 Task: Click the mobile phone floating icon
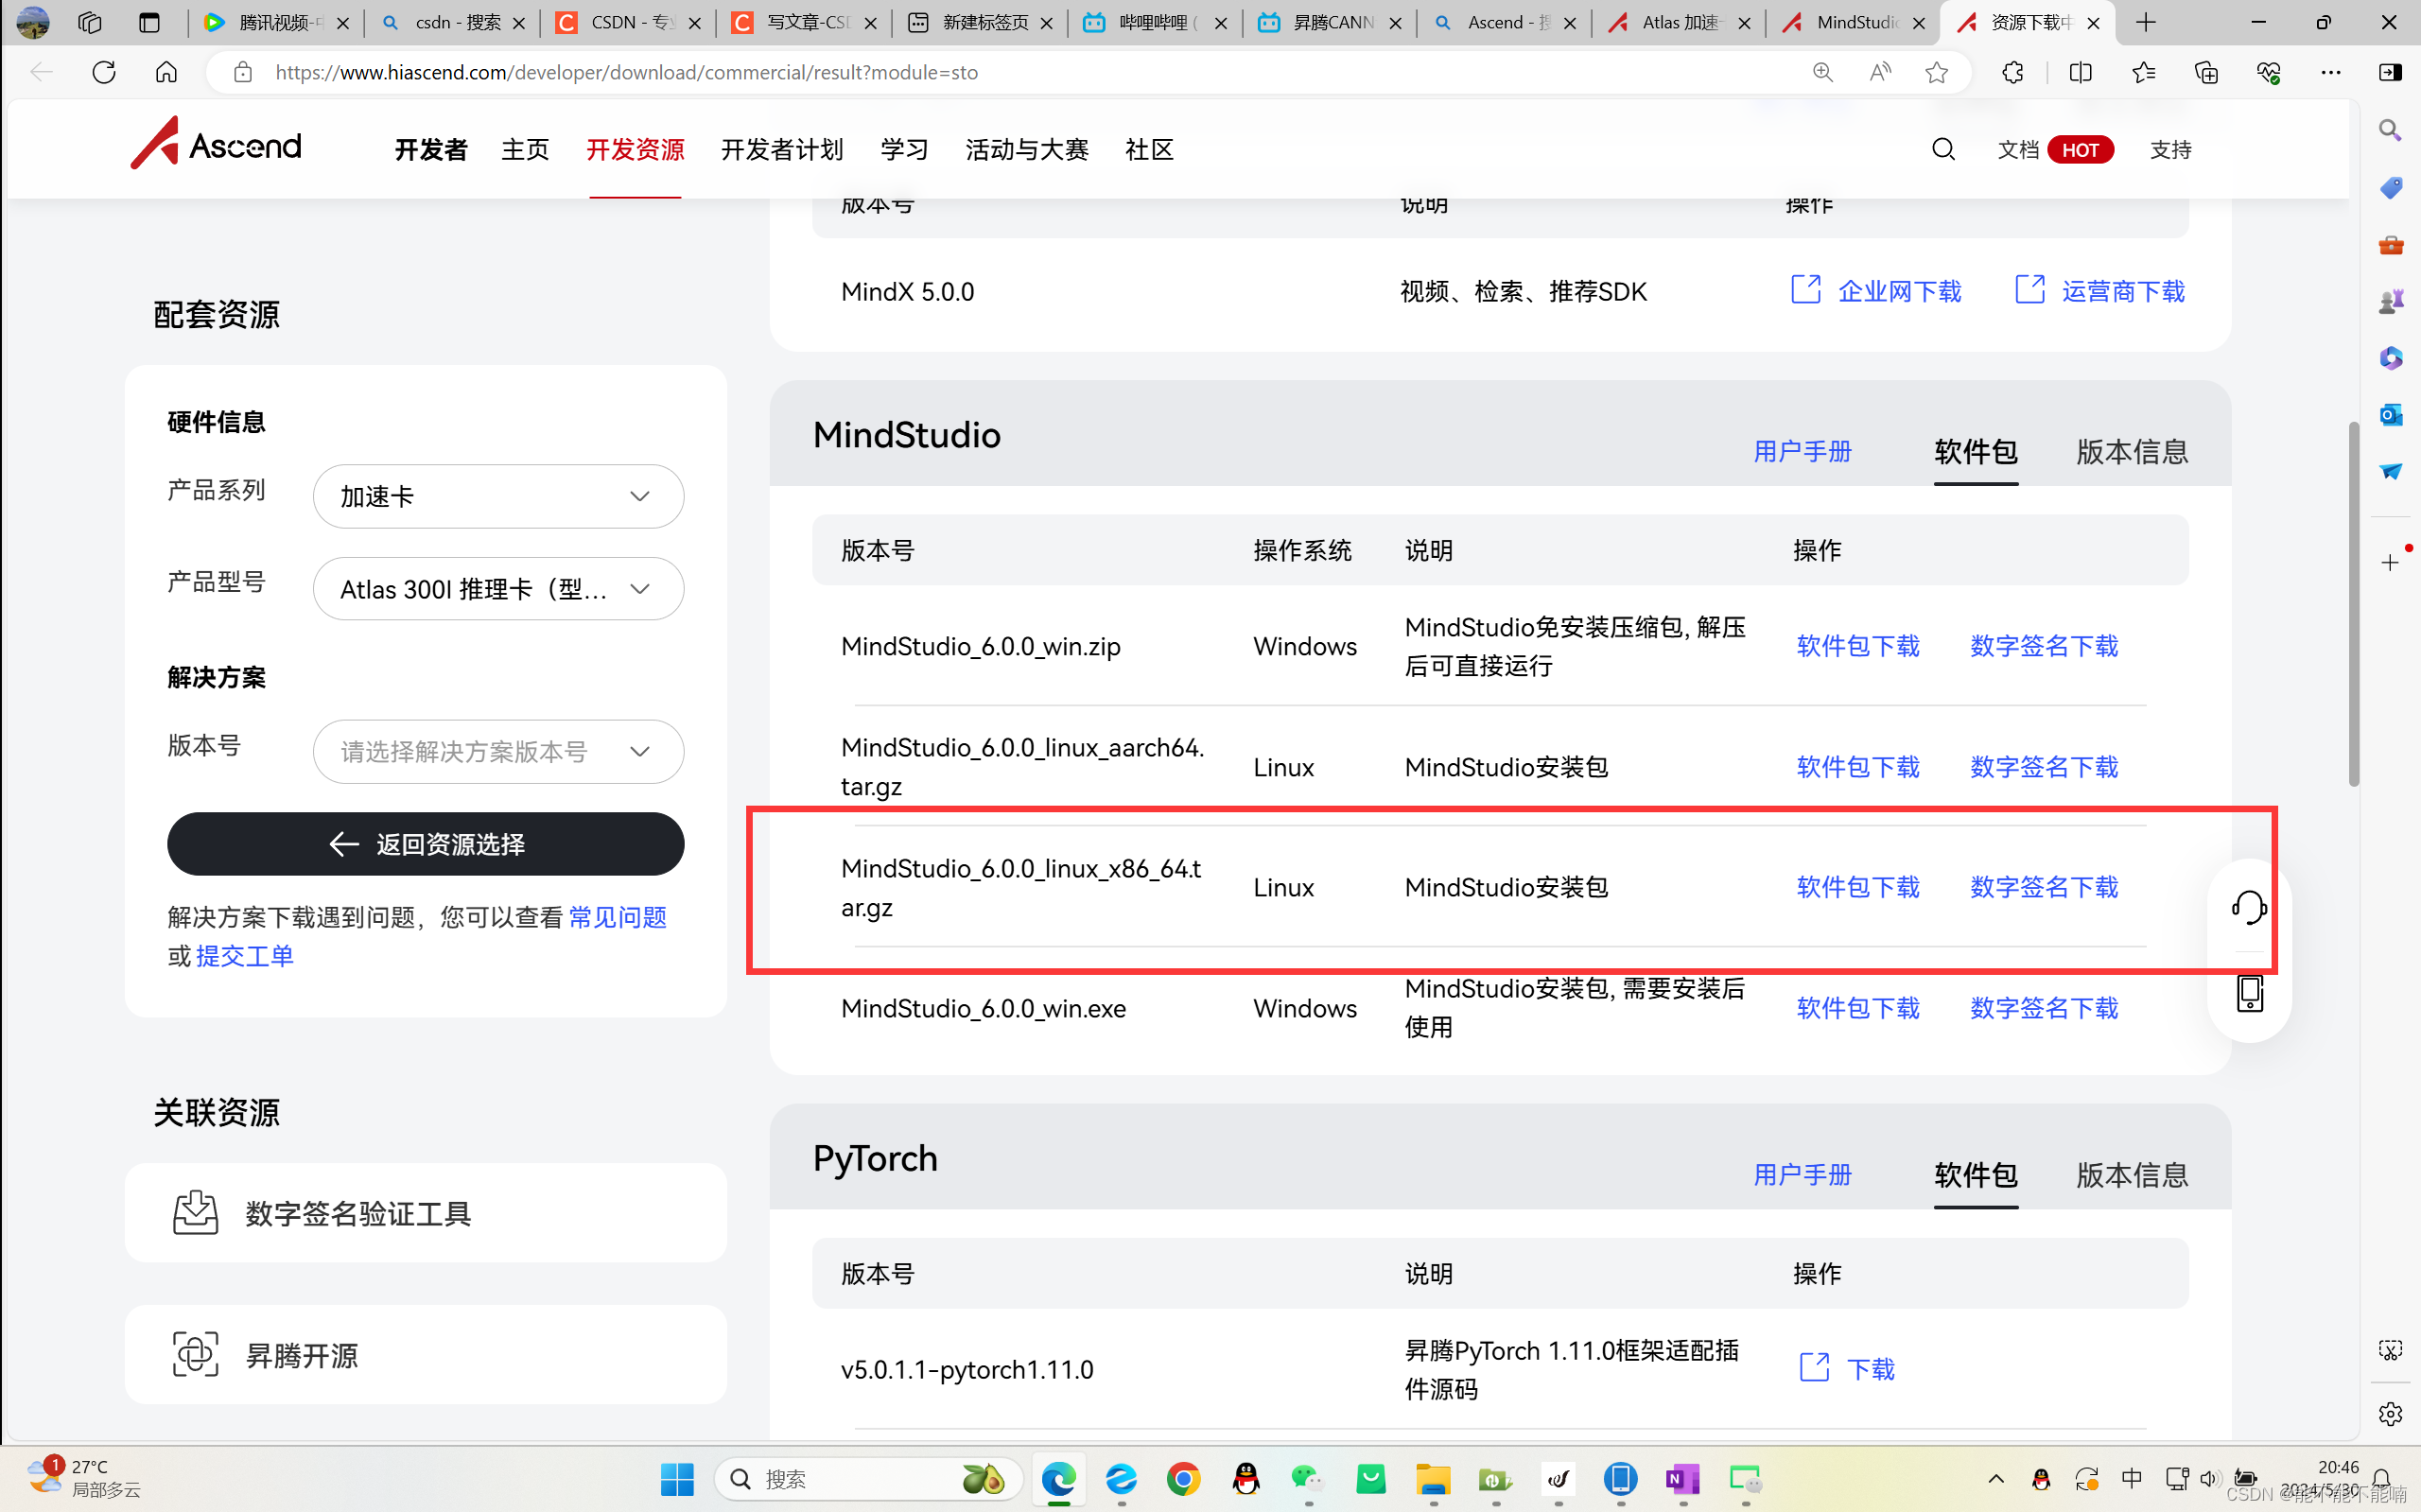pyautogui.click(x=2249, y=993)
